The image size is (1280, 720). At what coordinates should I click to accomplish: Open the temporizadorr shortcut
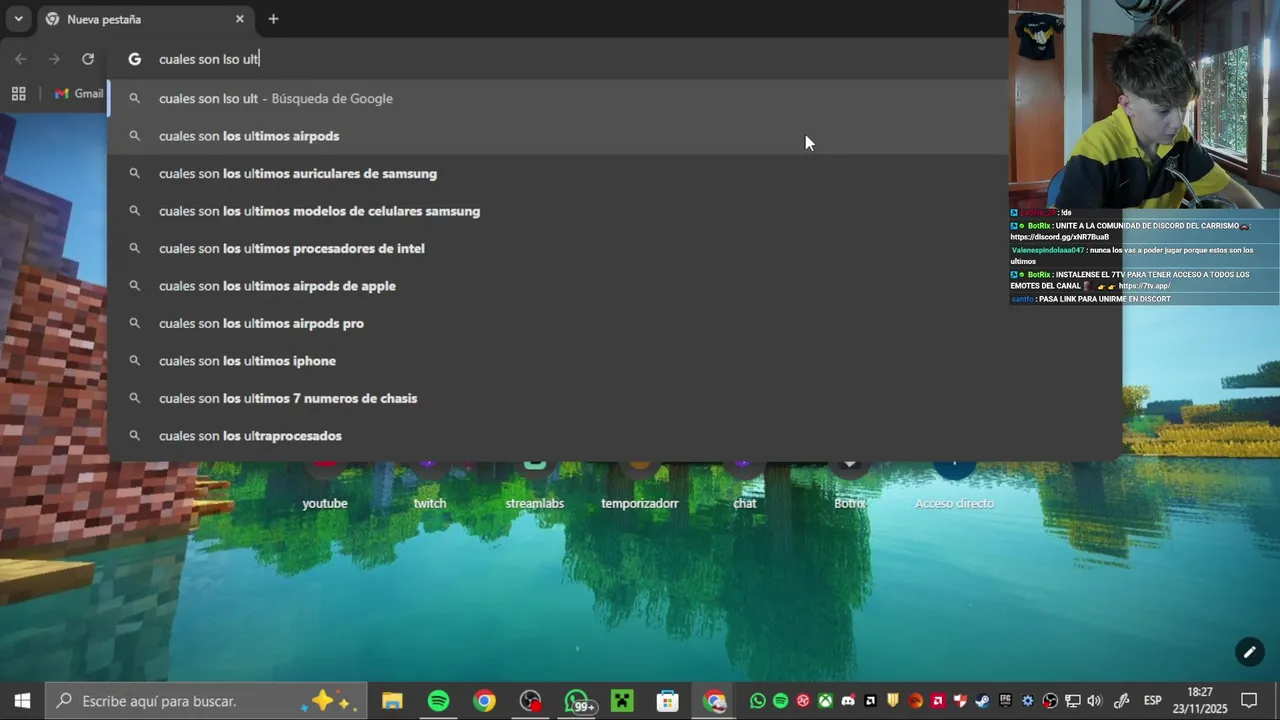pyautogui.click(x=640, y=487)
